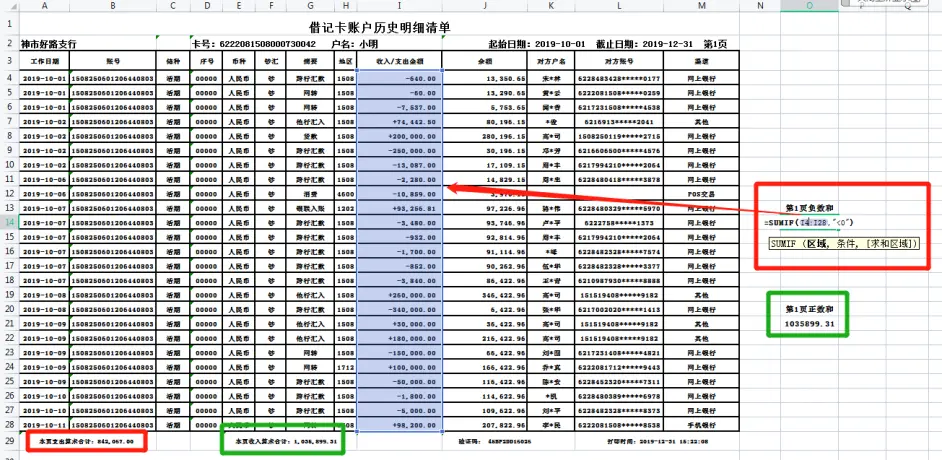Click the 第1页正数和 label cell

click(809, 309)
